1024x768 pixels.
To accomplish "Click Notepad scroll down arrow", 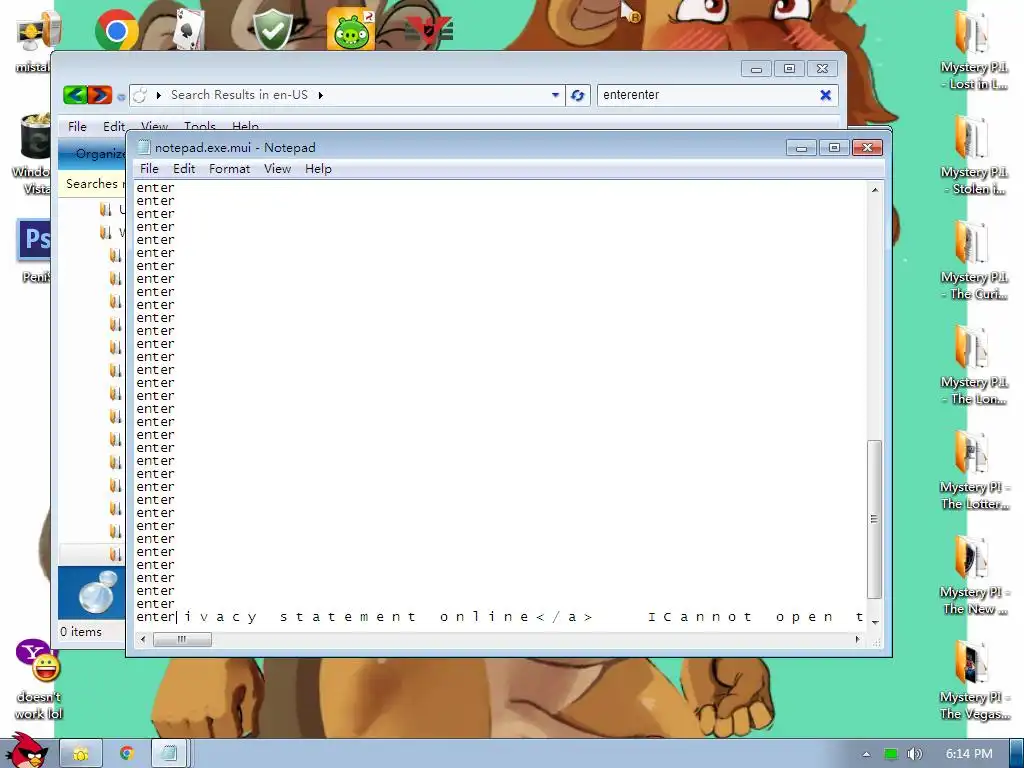I will tap(874, 622).
